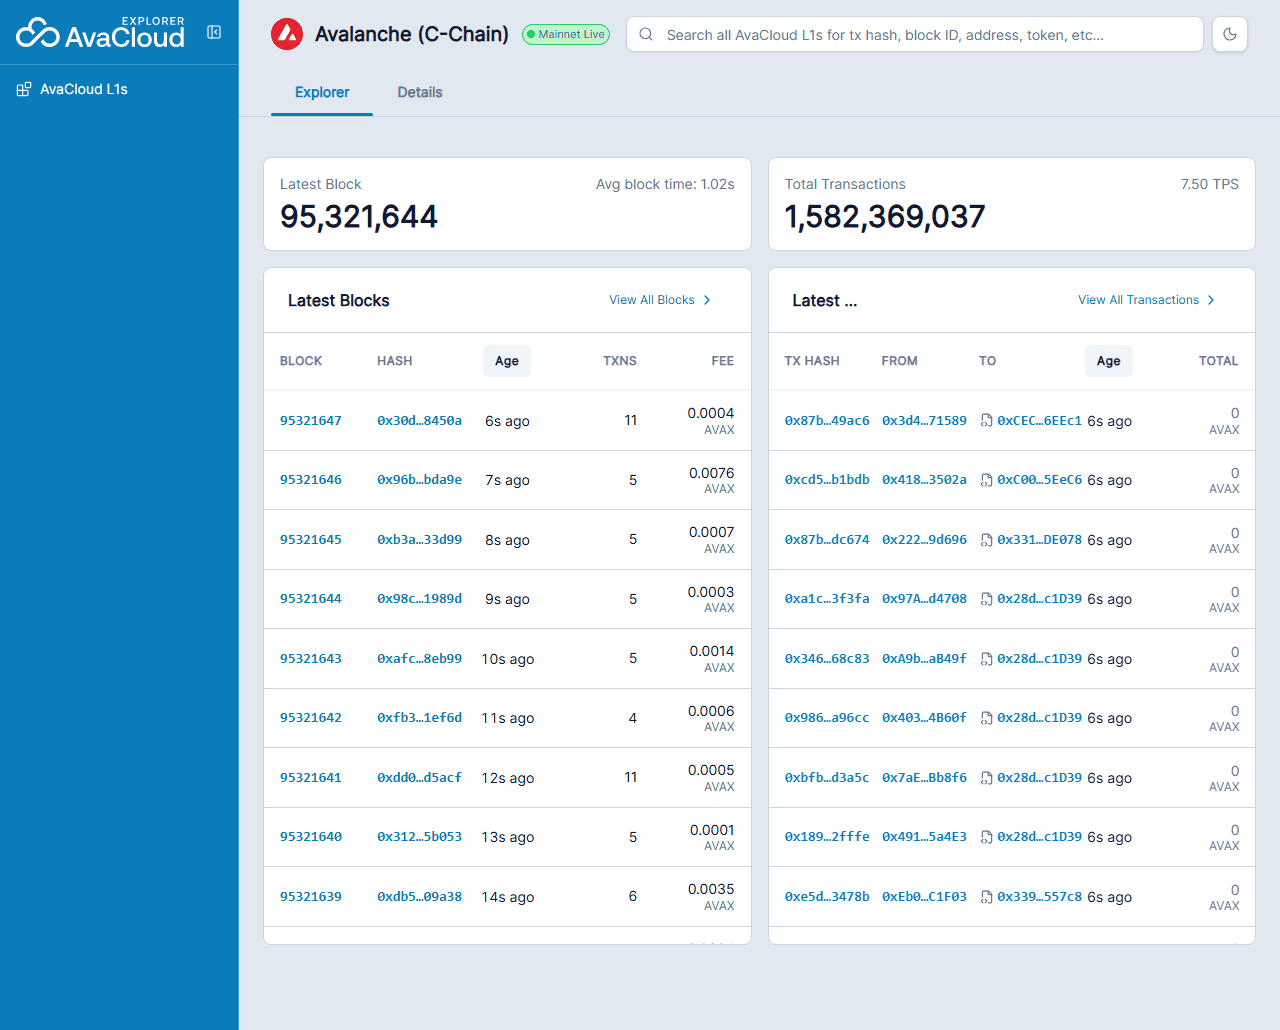Image resolution: width=1280 pixels, height=1030 pixels.
Task: Open block hash 0xafc...8eb99
Action: [x=419, y=659]
